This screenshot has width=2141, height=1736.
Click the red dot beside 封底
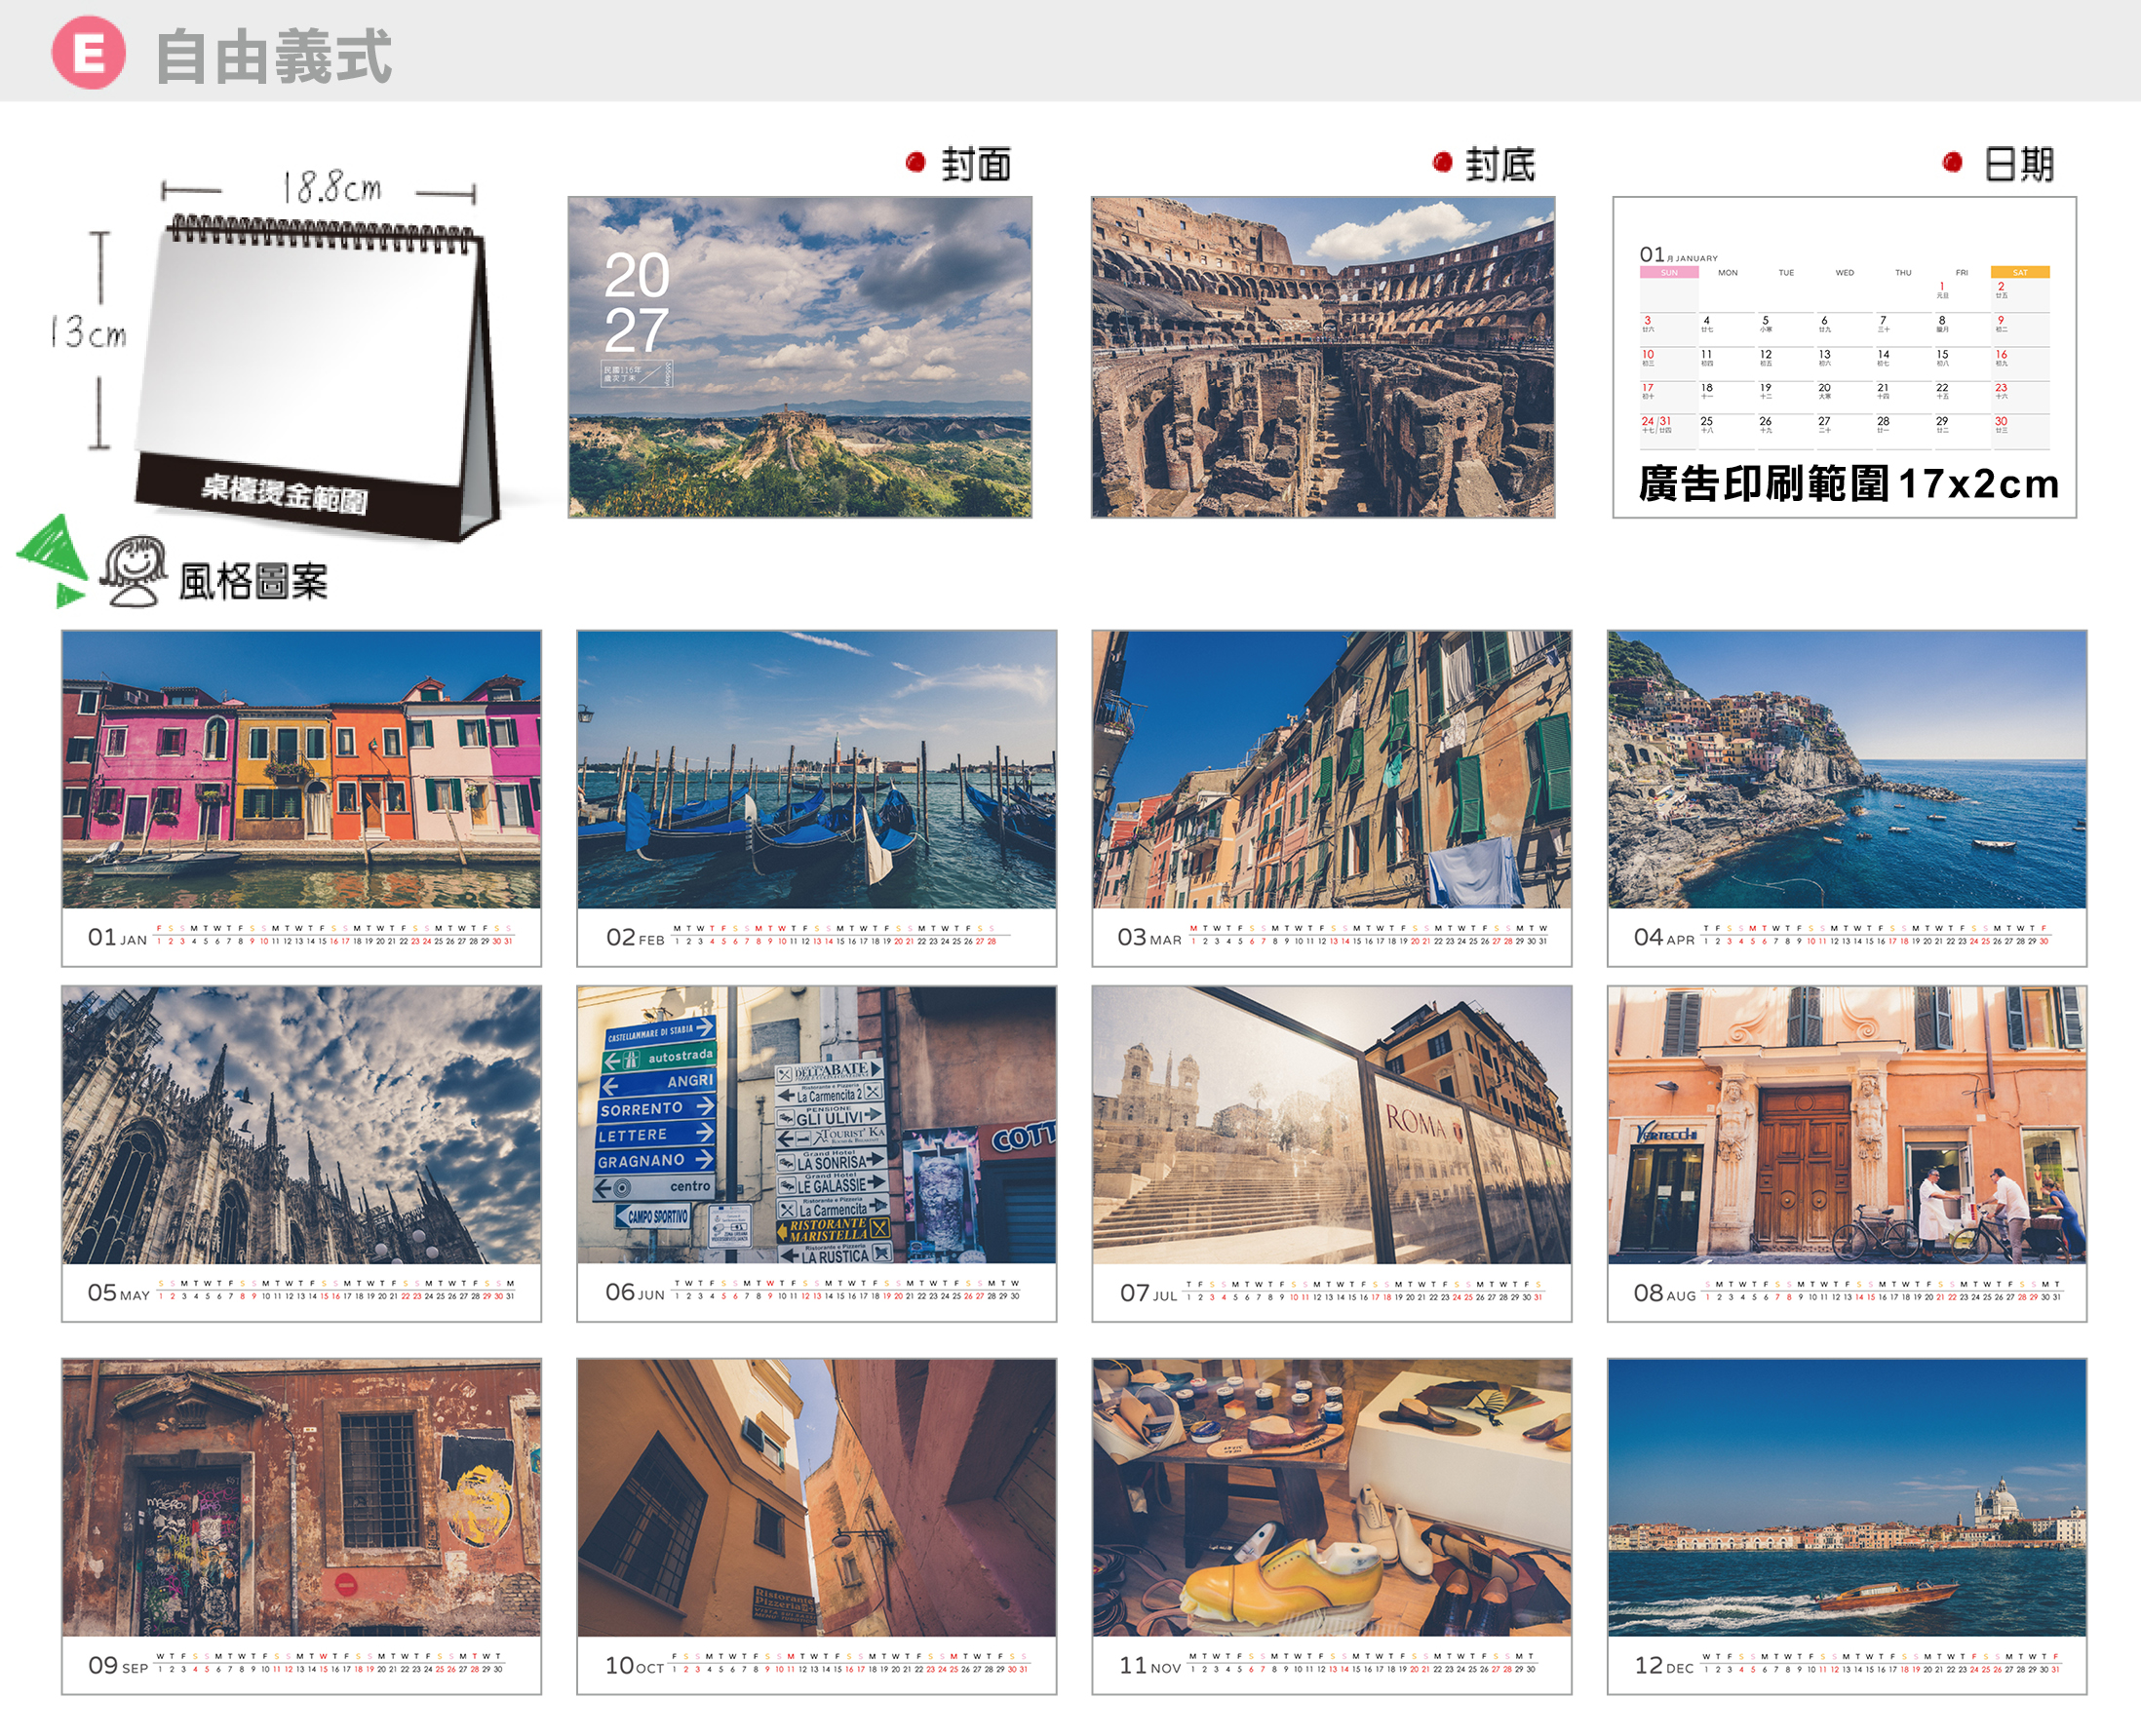pyautogui.click(x=1442, y=162)
